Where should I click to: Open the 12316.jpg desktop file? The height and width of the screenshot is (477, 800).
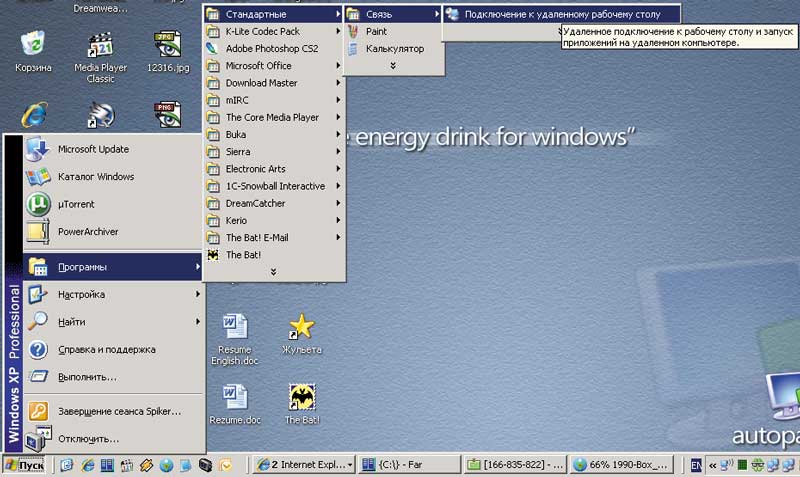tap(167, 45)
